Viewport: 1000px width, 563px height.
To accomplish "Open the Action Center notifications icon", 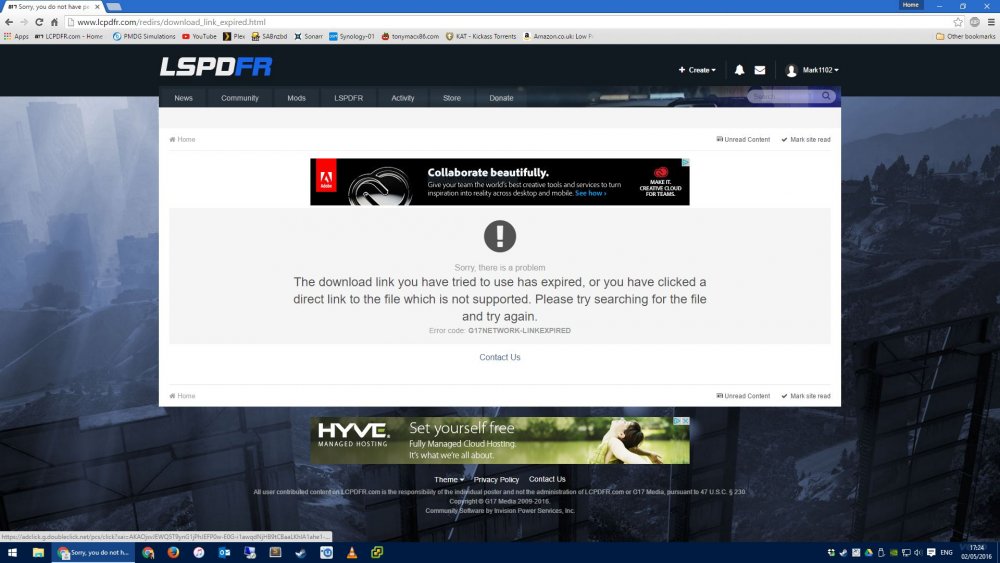I will pyautogui.click(x=931, y=552).
